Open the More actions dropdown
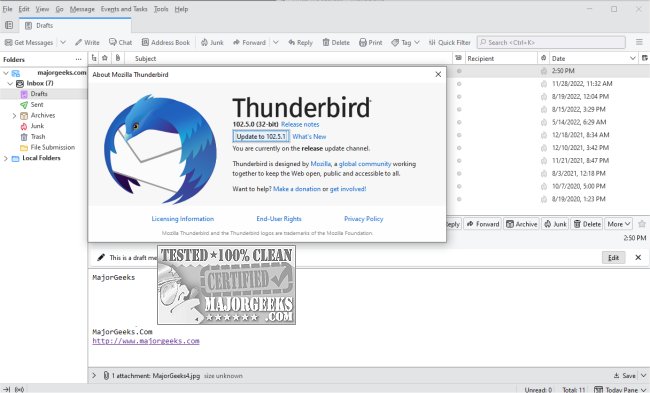 pos(618,224)
